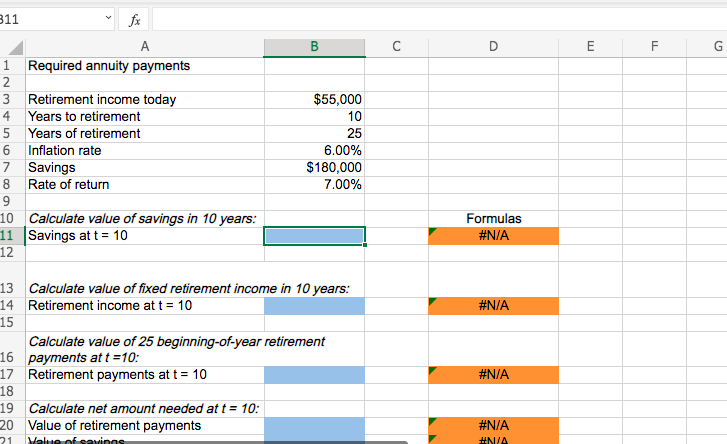Select the Years to retirement value 10
This screenshot has height=444, width=727.
pyautogui.click(x=314, y=117)
